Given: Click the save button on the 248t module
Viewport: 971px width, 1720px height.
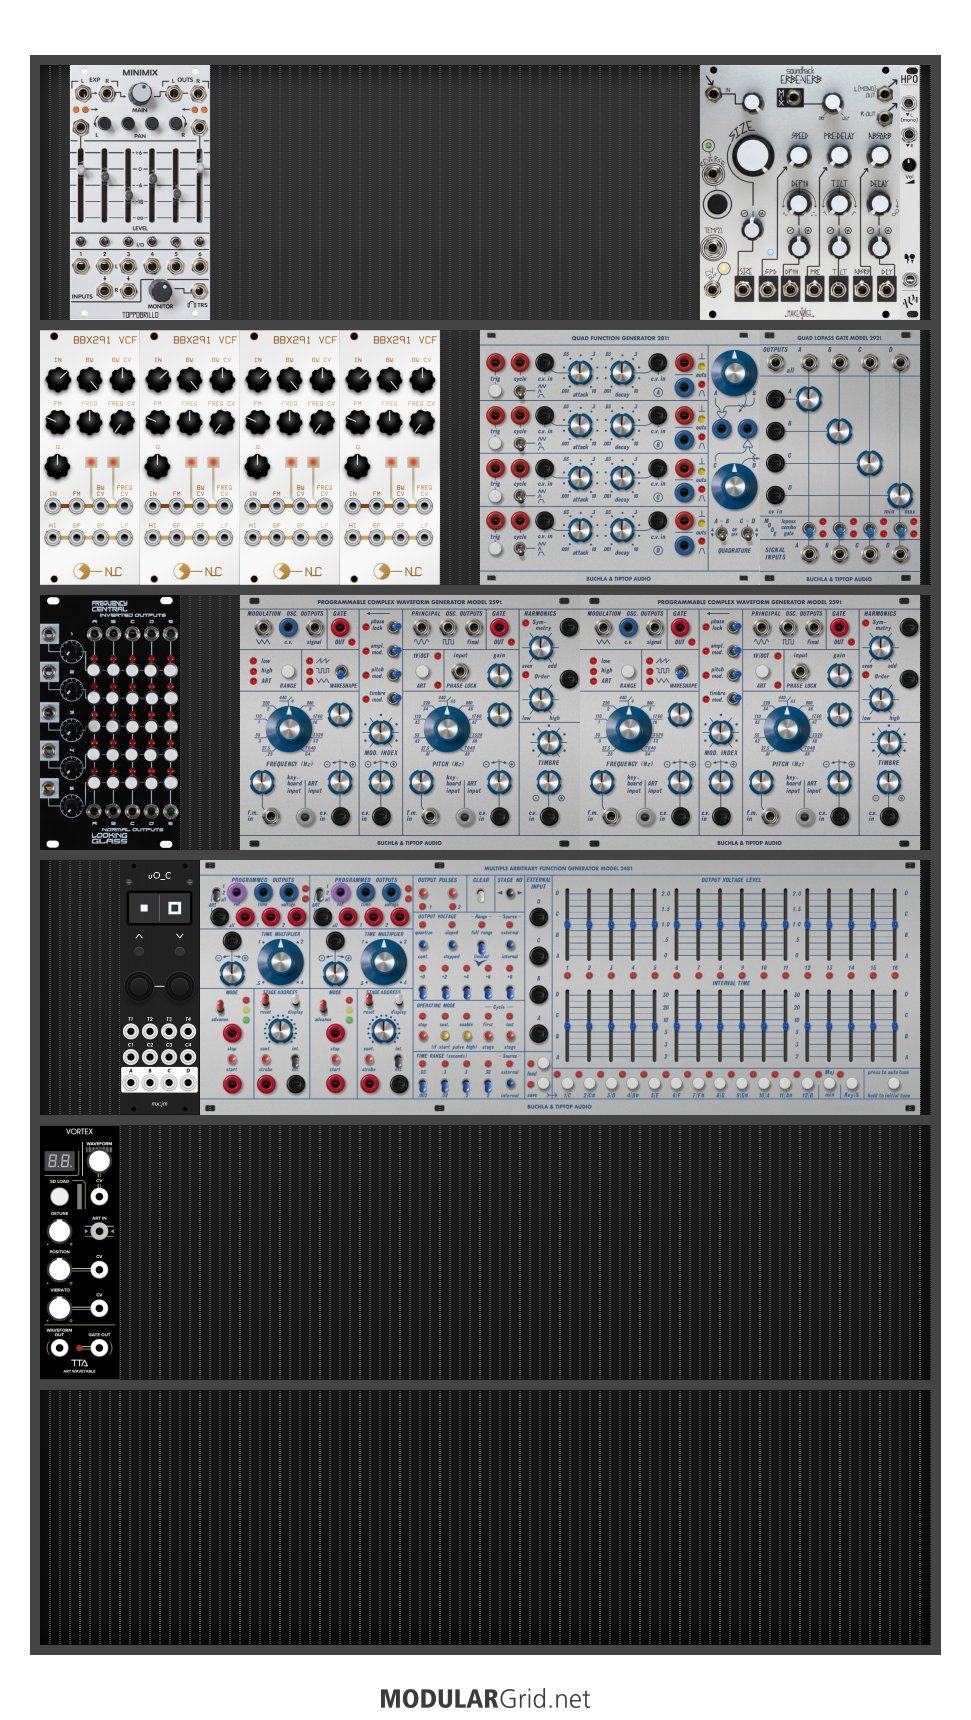Looking at the screenshot, I should click(x=544, y=1083).
